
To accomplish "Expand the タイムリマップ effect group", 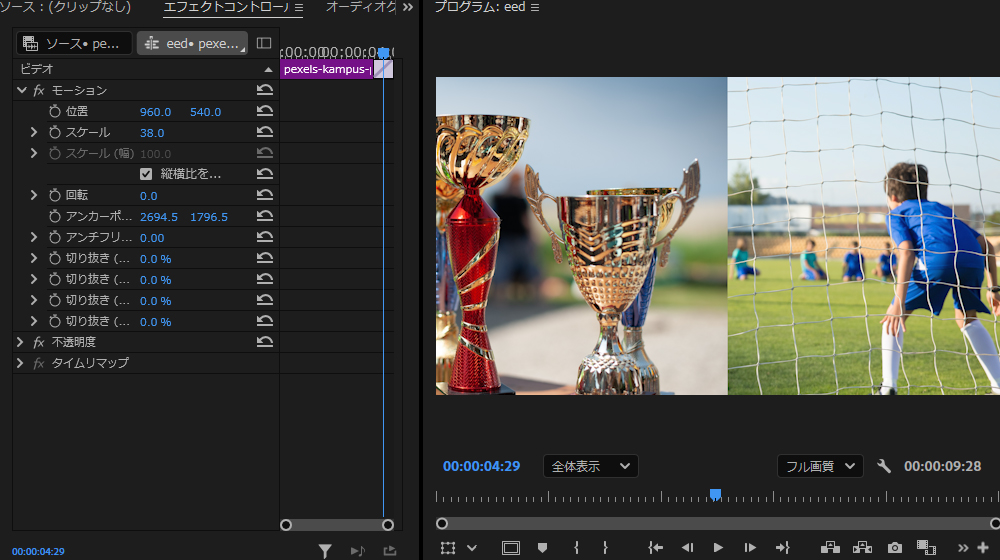I will [20, 363].
